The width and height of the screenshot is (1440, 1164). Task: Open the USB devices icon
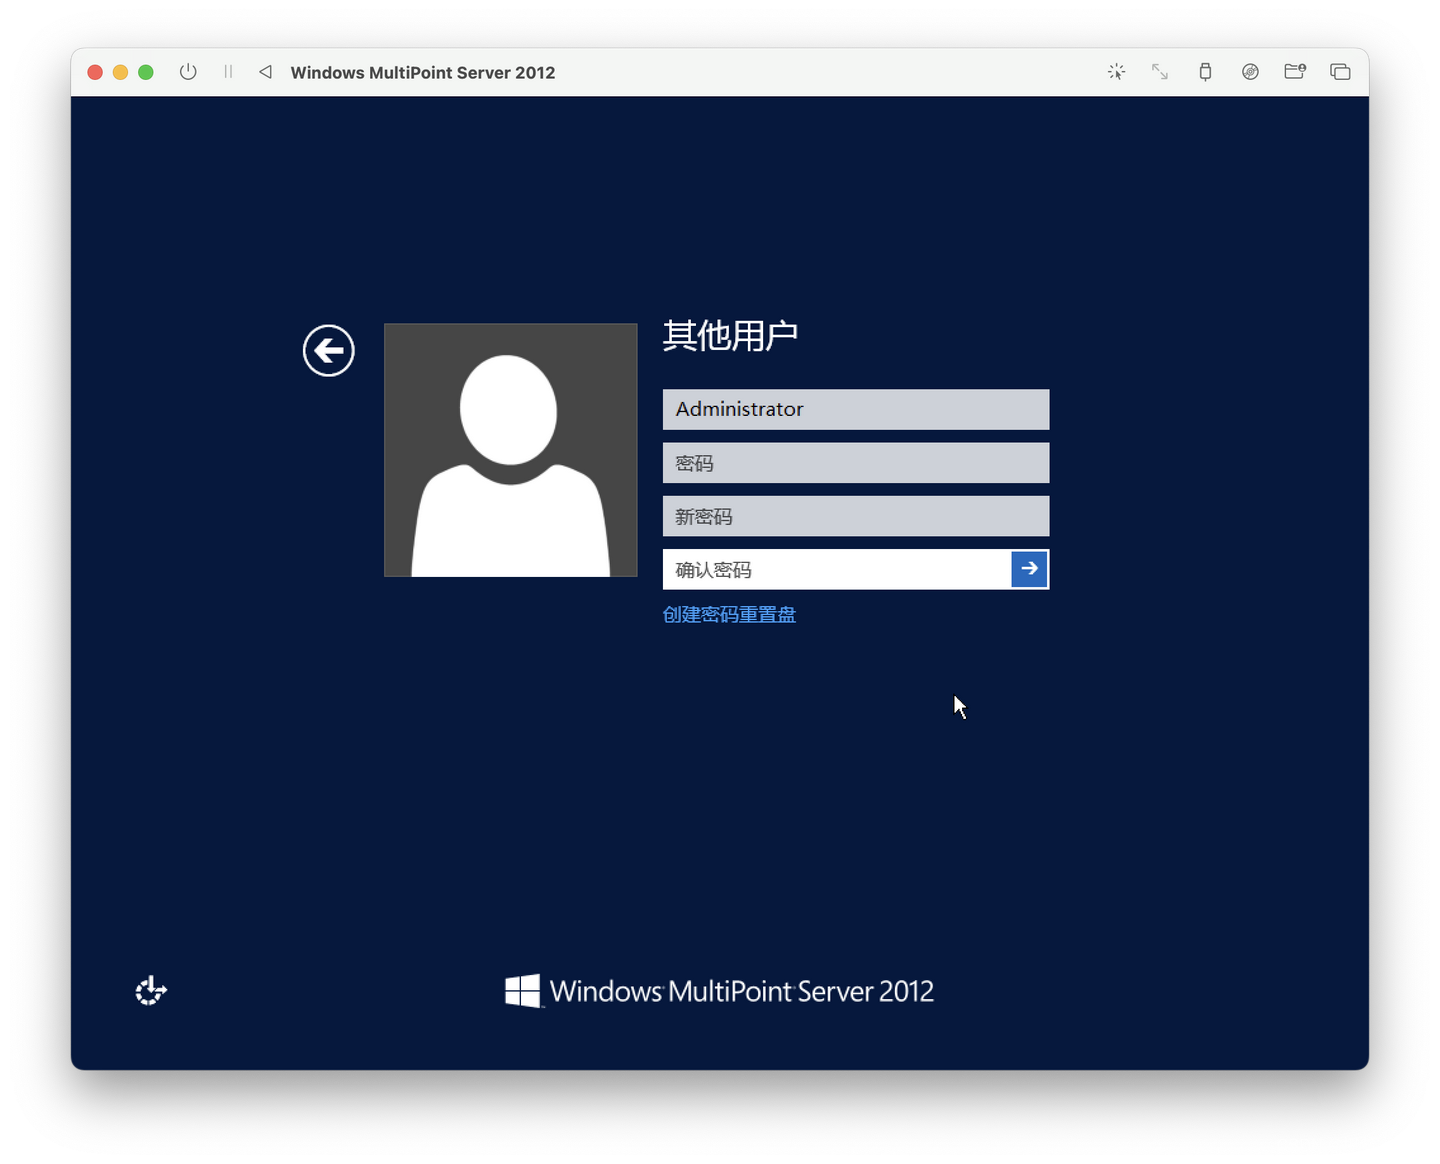click(1205, 72)
